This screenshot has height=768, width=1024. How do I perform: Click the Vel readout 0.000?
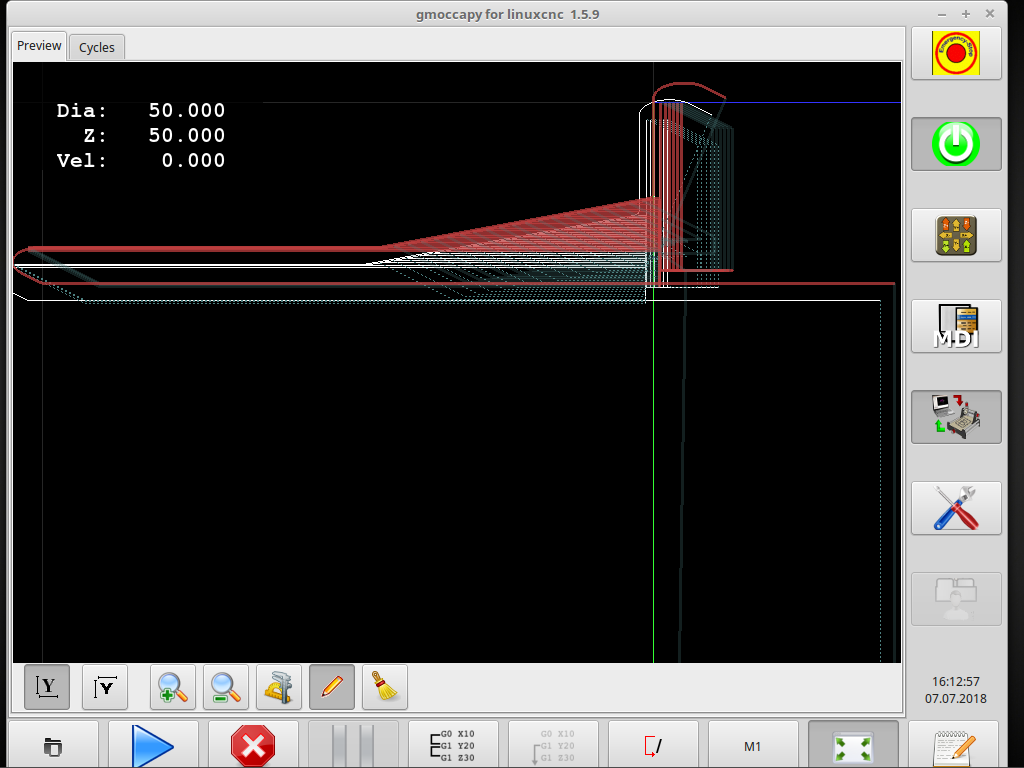(193, 160)
